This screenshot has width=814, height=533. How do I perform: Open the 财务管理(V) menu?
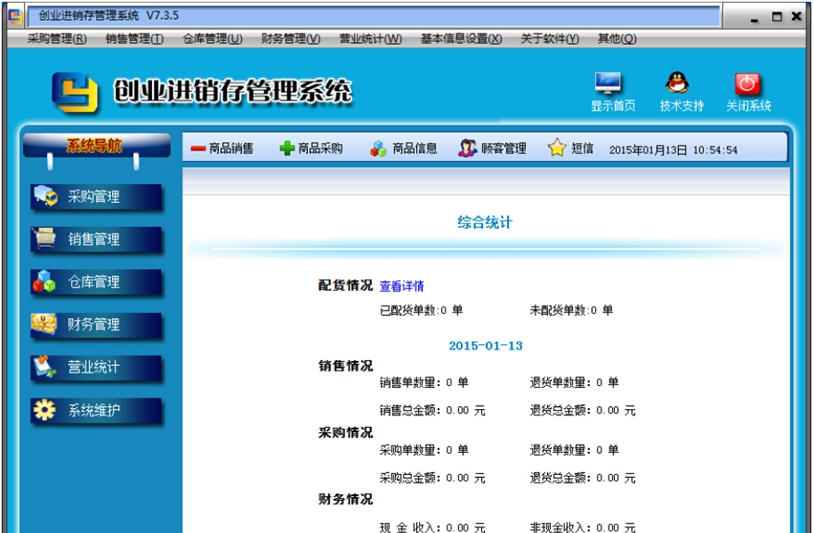[291, 39]
